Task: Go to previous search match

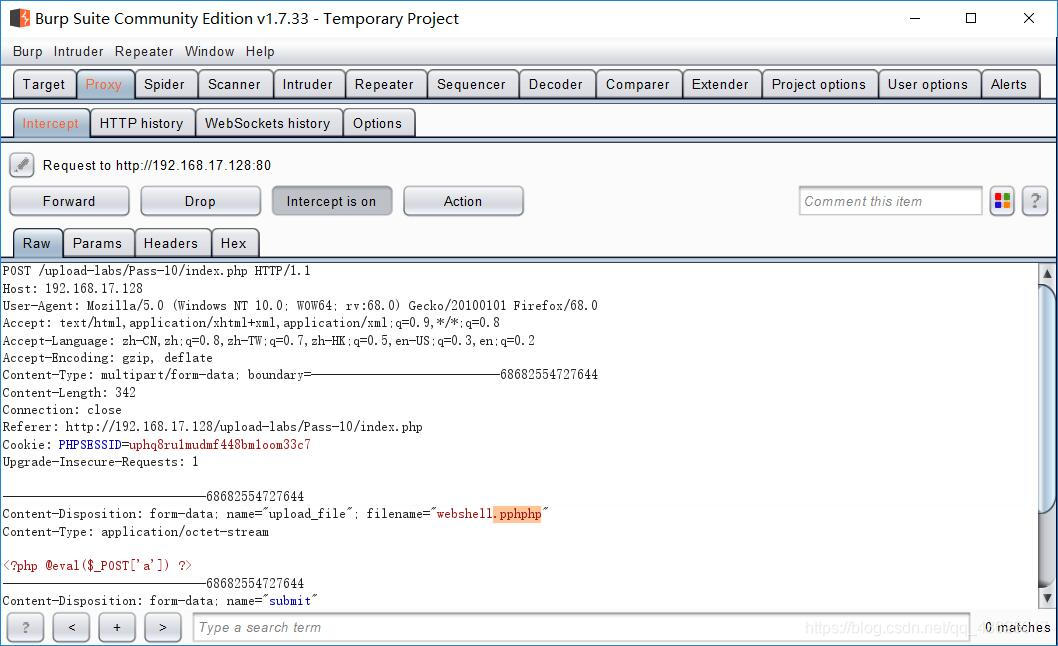Action: (x=72, y=627)
